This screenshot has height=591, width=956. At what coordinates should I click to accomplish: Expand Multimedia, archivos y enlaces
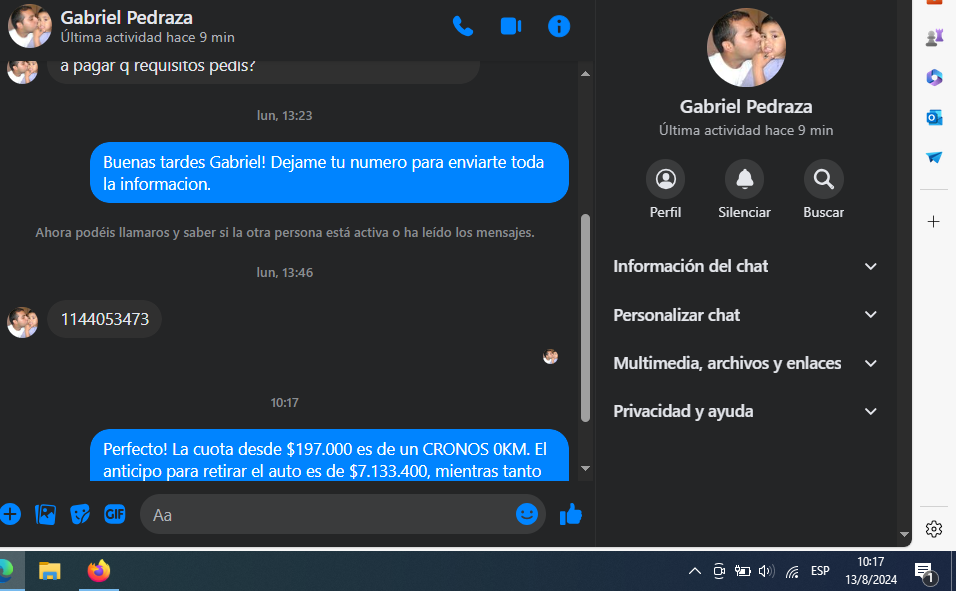click(x=745, y=364)
